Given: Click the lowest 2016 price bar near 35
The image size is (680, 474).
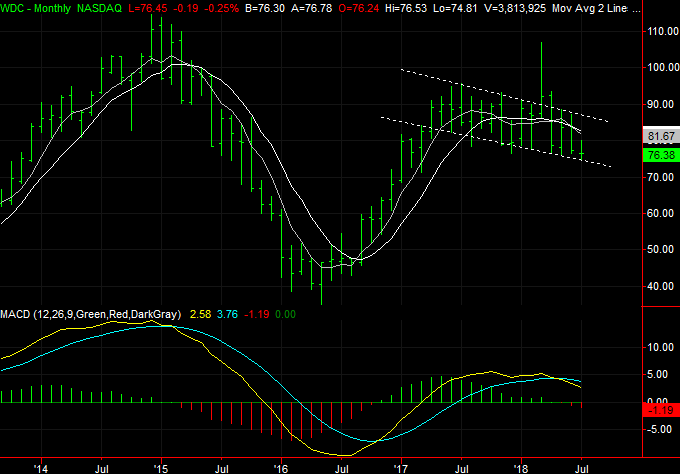Looking at the screenshot, I should [321, 283].
